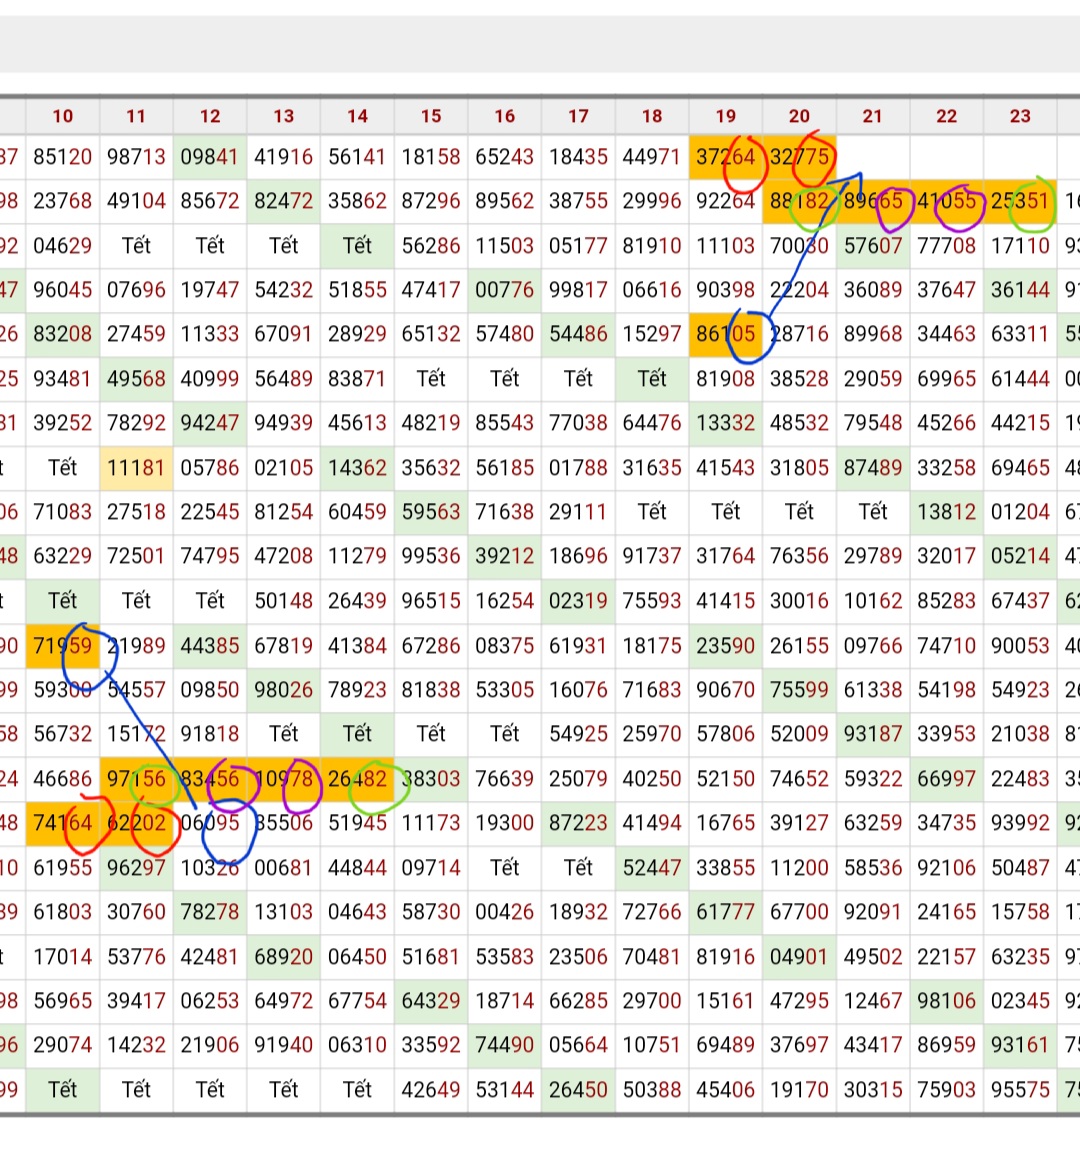1080x1169 pixels.
Task: Click the green cell 94247
Action: coord(210,423)
